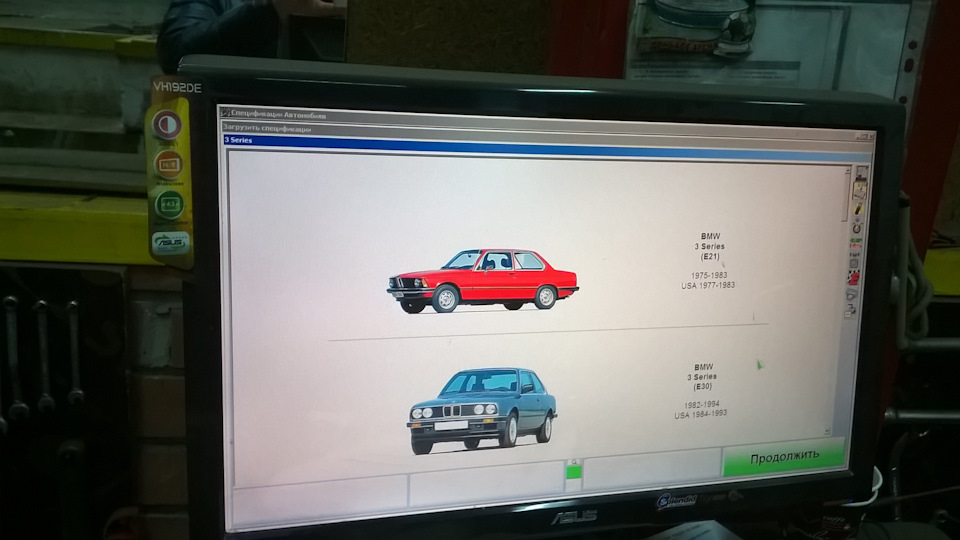Click the vehicle list scroll down arrow
This screenshot has height=540, width=960.
point(828,432)
